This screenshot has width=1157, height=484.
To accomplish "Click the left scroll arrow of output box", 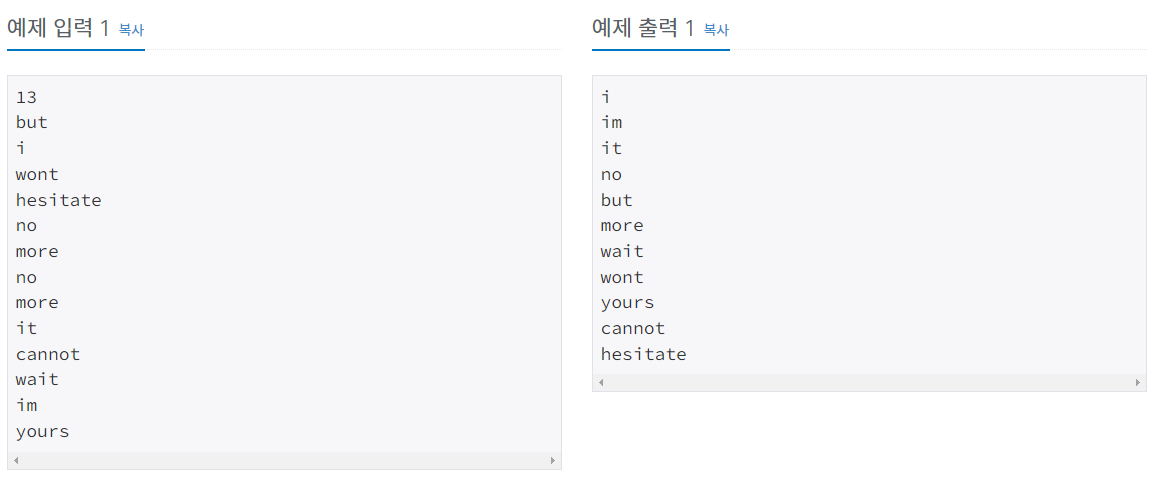I will (601, 382).
